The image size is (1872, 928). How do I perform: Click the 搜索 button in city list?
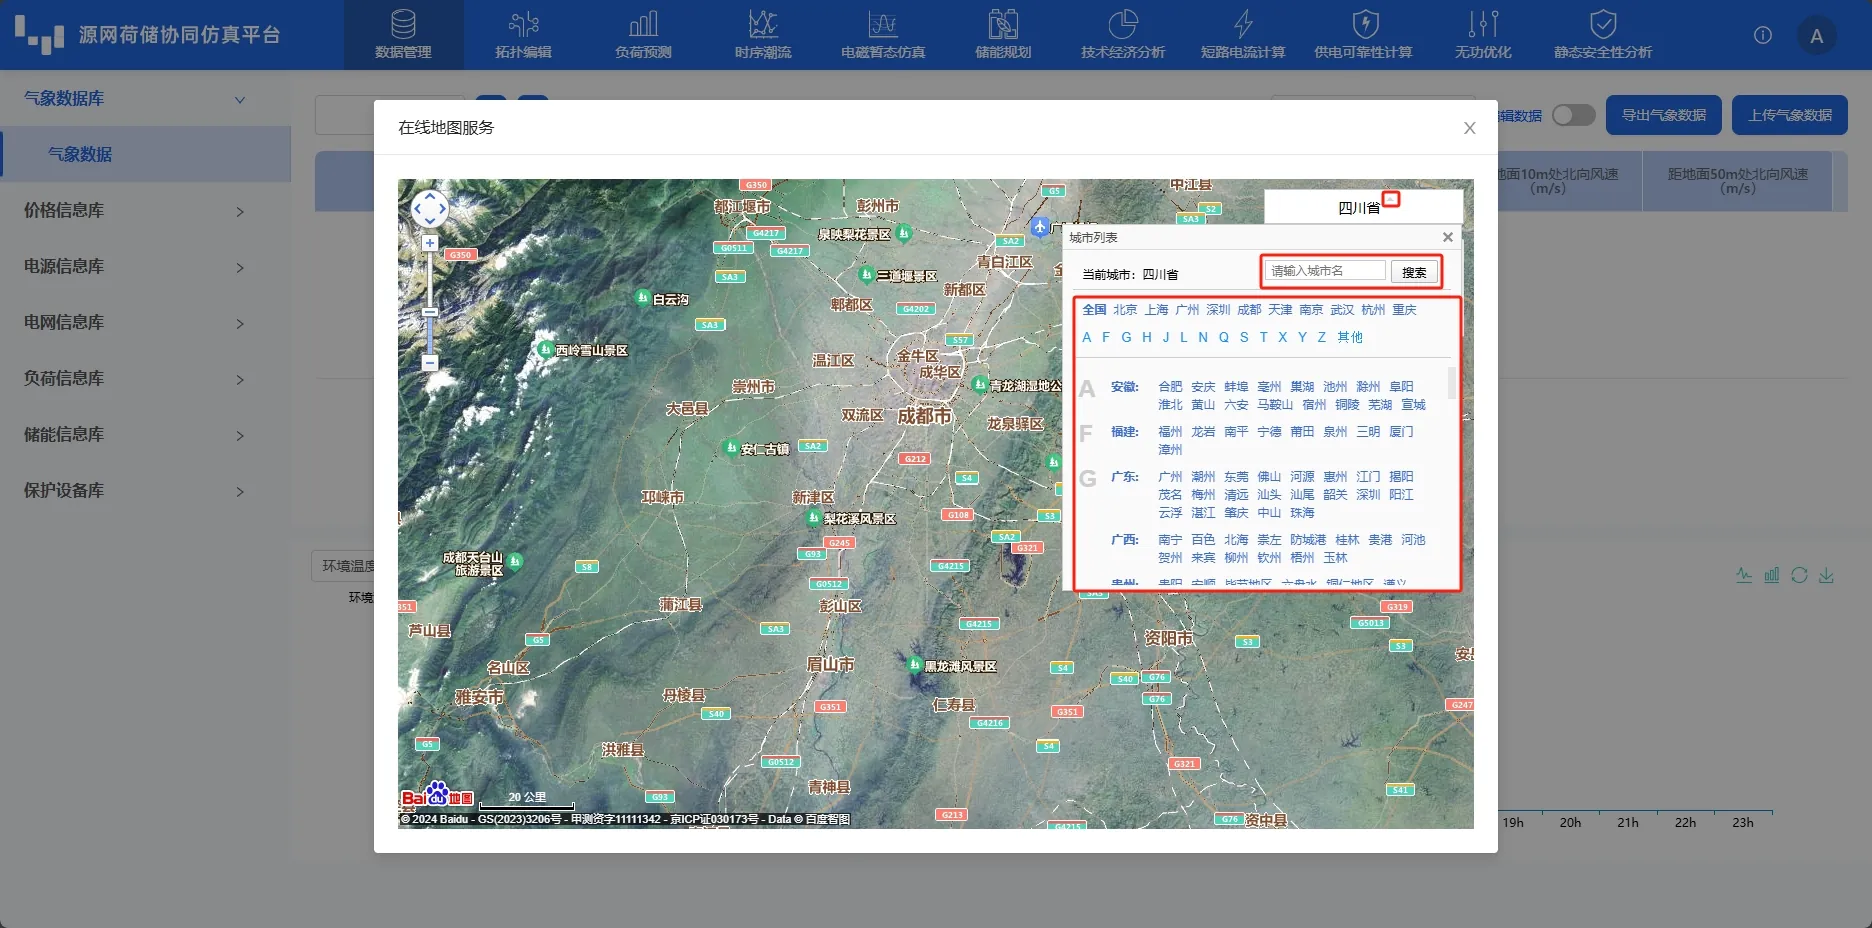pyautogui.click(x=1414, y=272)
